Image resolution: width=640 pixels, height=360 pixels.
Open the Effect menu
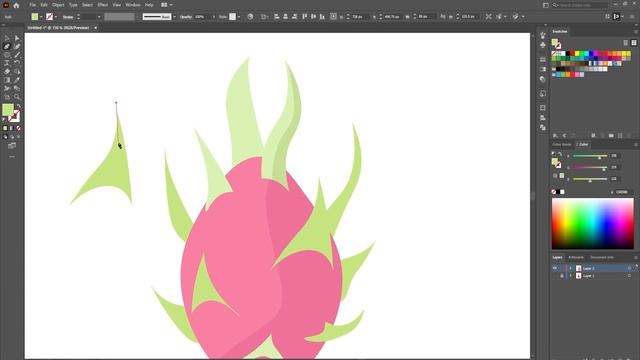pyautogui.click(x=102, y=5)
